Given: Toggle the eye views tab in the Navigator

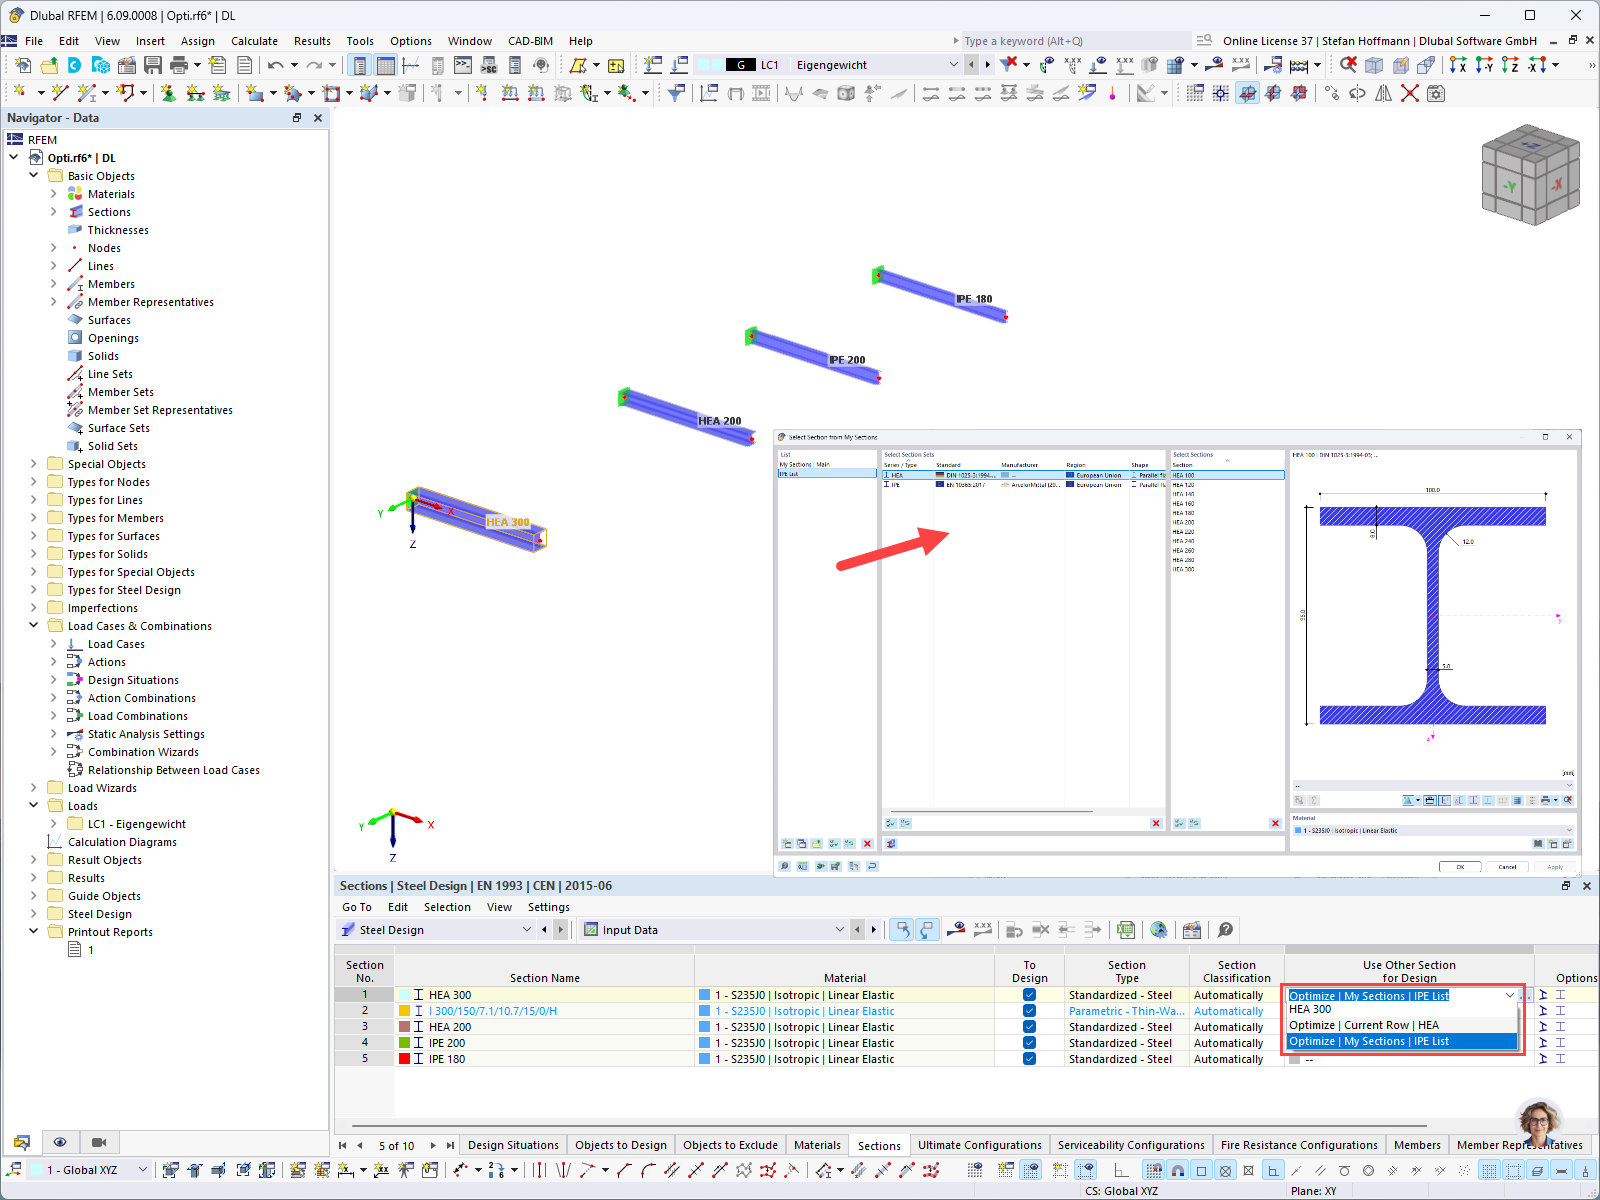Looking at the screenshot, I should pos(60,1142).
